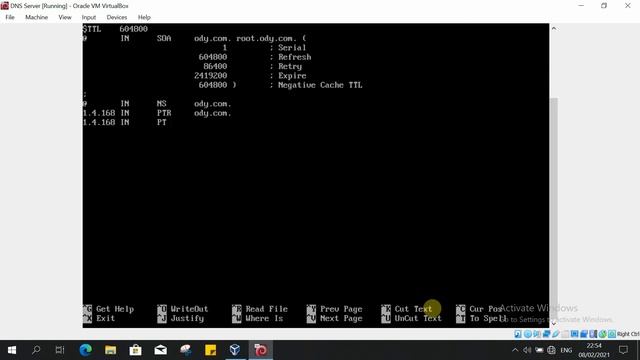
Task: Click WriteOut in nano shortcut bar
Action: [x=189, y=309]
